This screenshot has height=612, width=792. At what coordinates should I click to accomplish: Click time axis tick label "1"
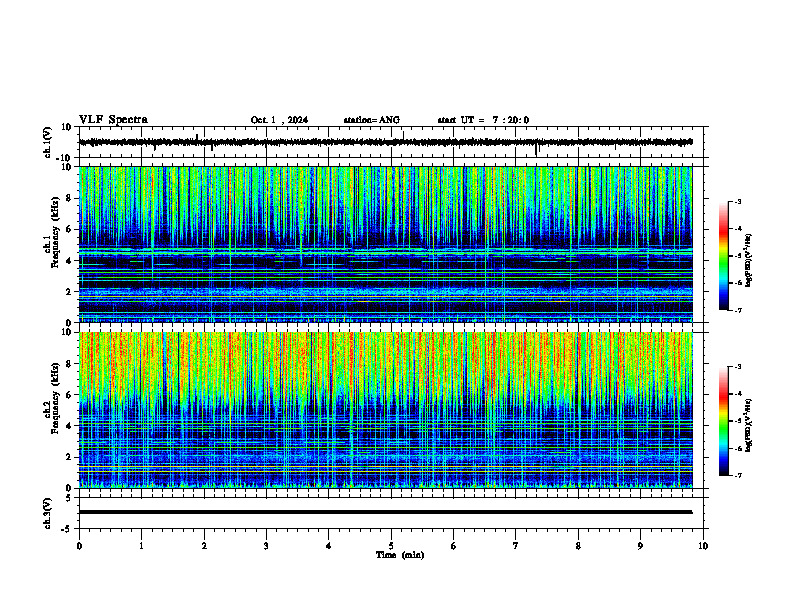tap(141, 546)
